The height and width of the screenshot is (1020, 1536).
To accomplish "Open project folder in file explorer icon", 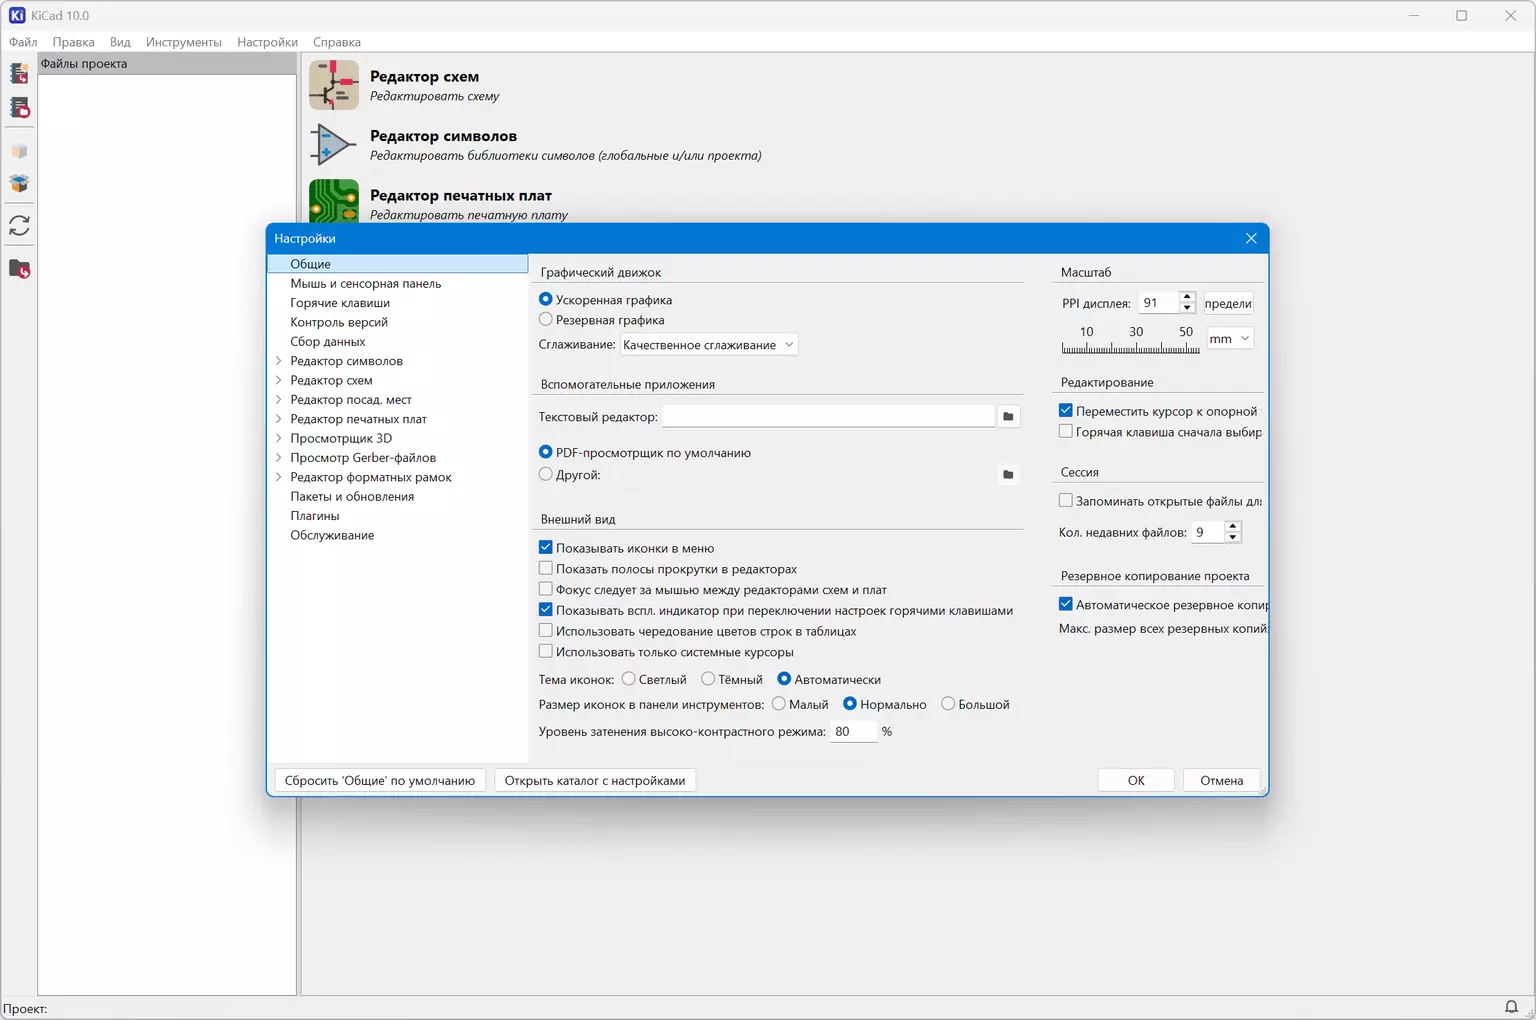I will pos(19,269).
